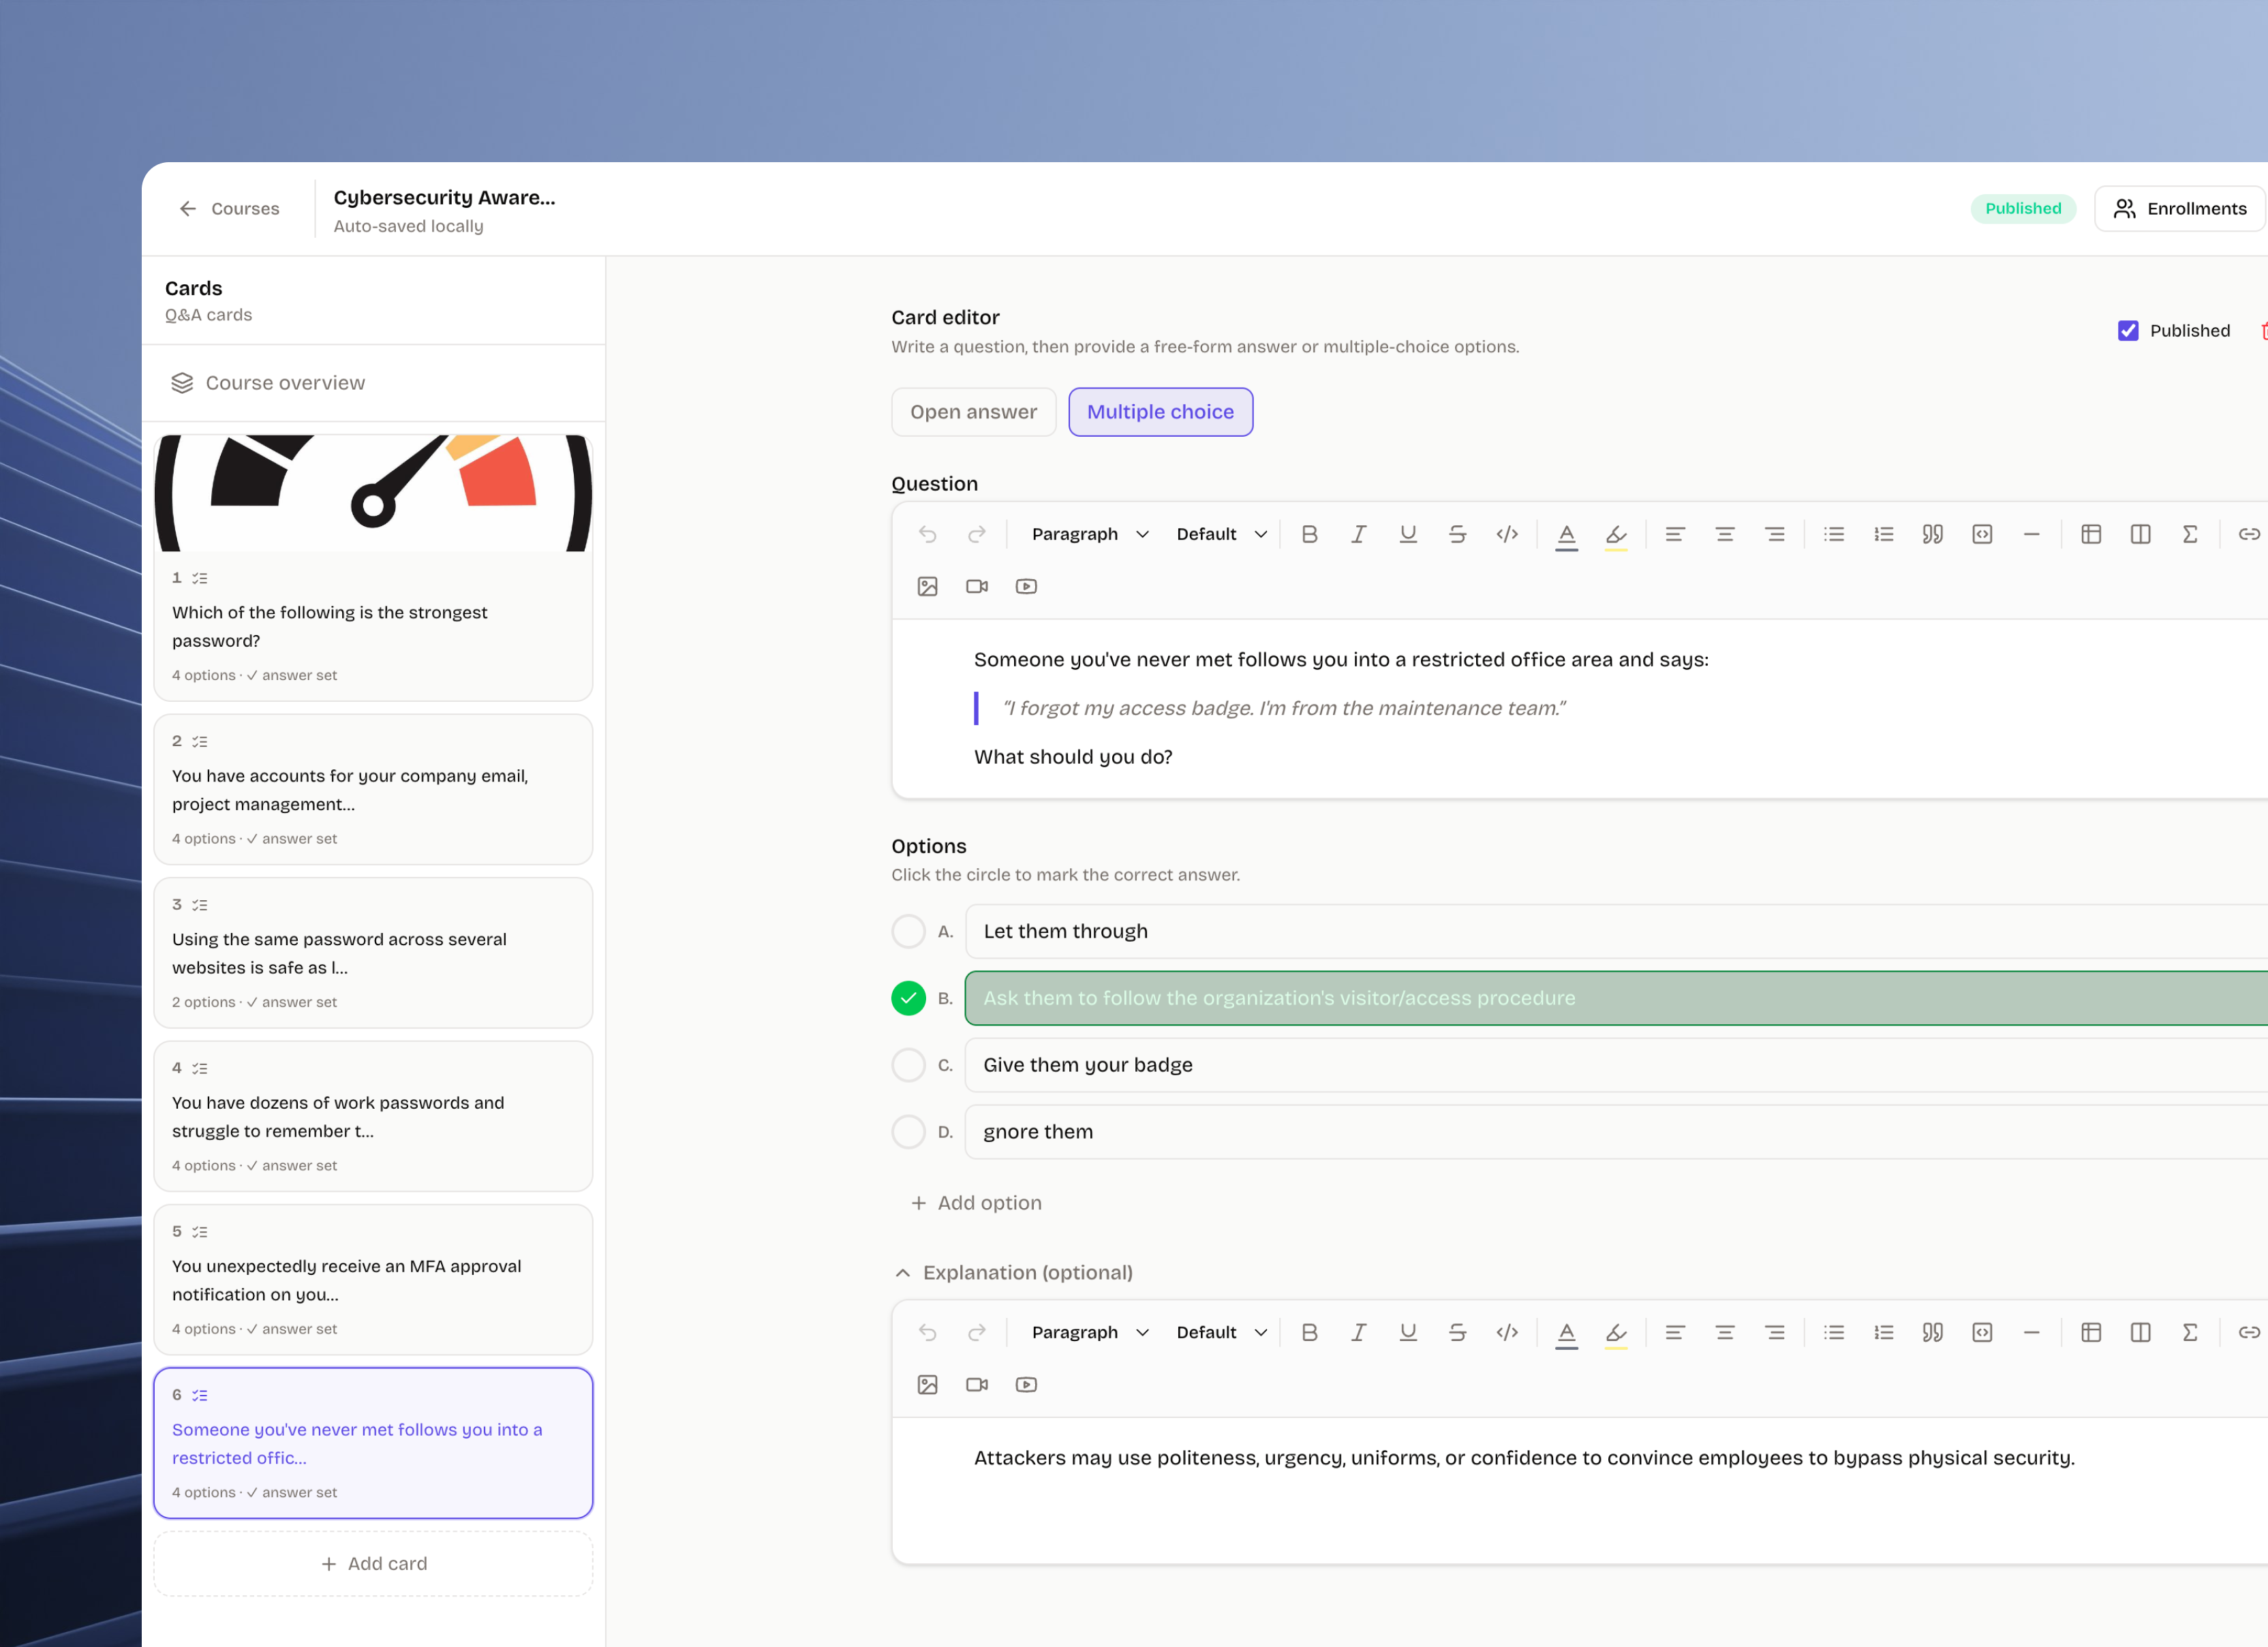Screen dimensions: 2268x1647
Task: Insert a video recording in the Question editor
Action: [x=977, y=586]
